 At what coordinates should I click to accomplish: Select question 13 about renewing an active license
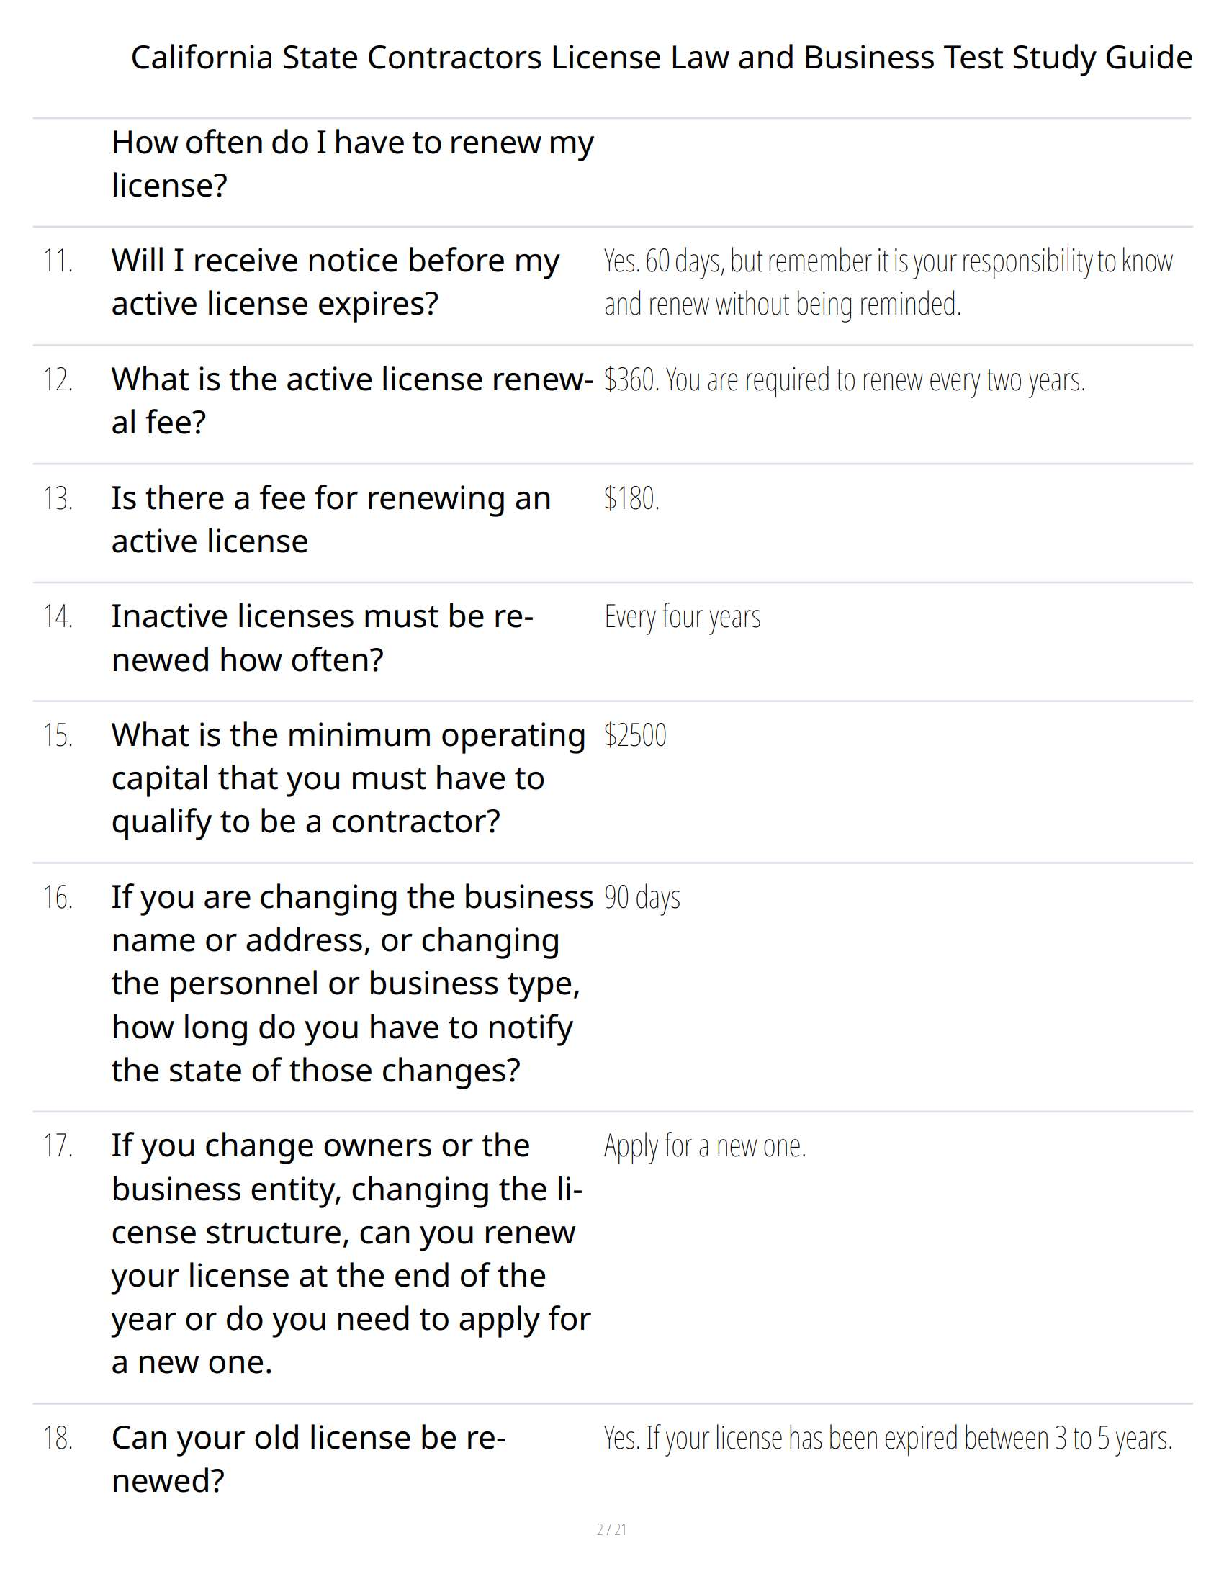331,519
